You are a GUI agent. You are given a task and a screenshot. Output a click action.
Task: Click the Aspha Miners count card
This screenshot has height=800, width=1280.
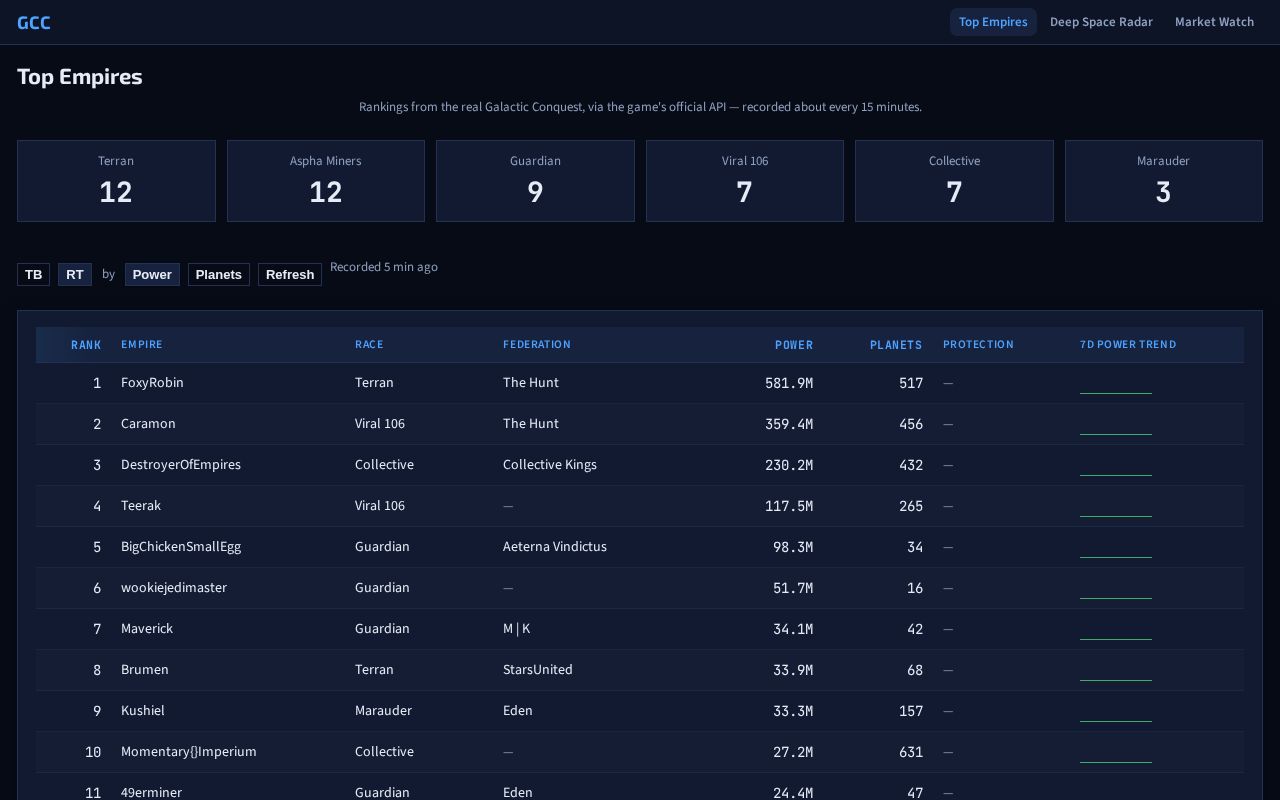(x=326, y=181)
